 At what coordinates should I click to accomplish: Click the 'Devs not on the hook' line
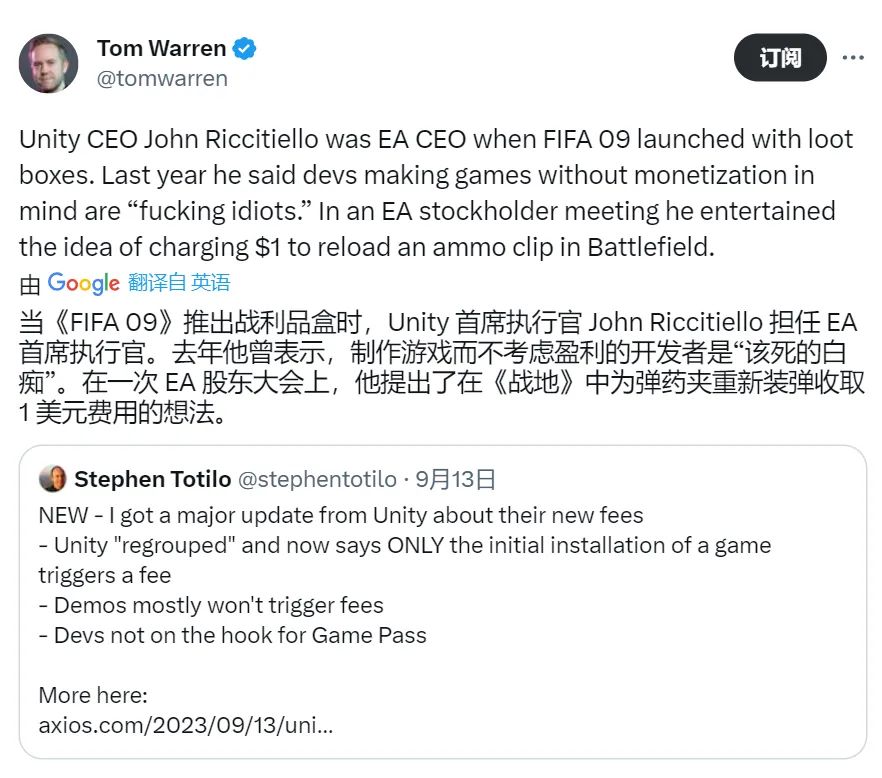232,635
